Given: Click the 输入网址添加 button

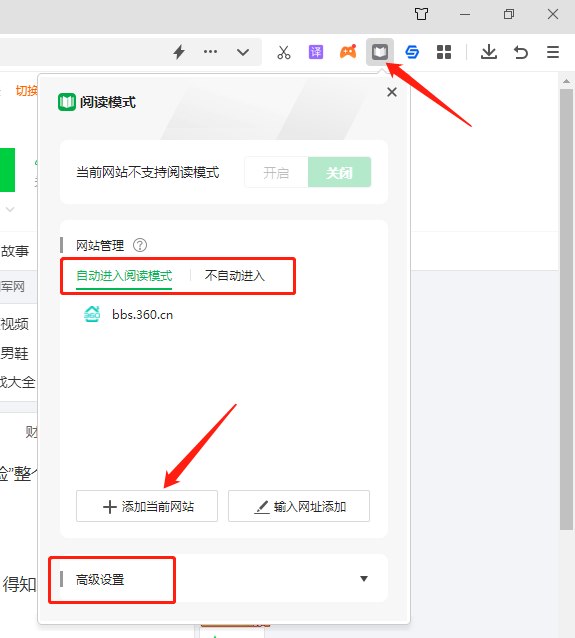Looking at the screenshot, I should [x=299, y=506].
